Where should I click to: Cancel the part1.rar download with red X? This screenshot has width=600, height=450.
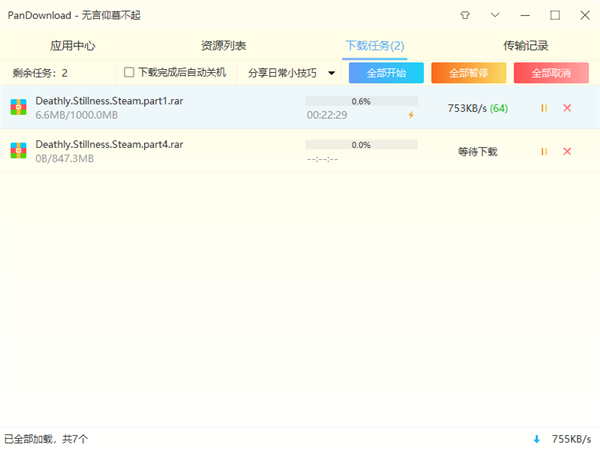point(567,108)
